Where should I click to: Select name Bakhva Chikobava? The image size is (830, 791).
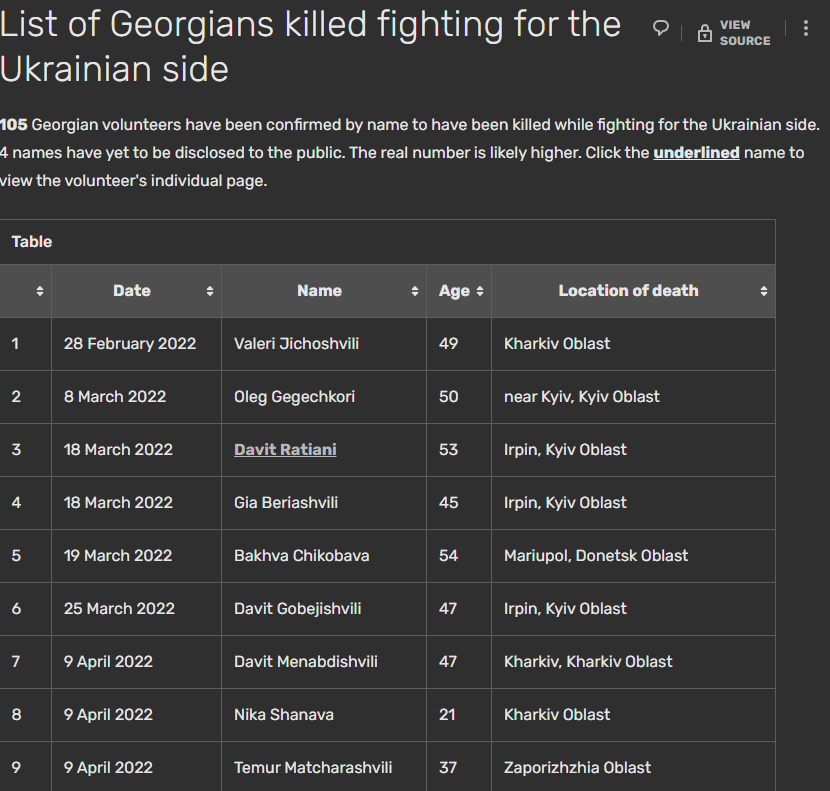pos(302,555)
